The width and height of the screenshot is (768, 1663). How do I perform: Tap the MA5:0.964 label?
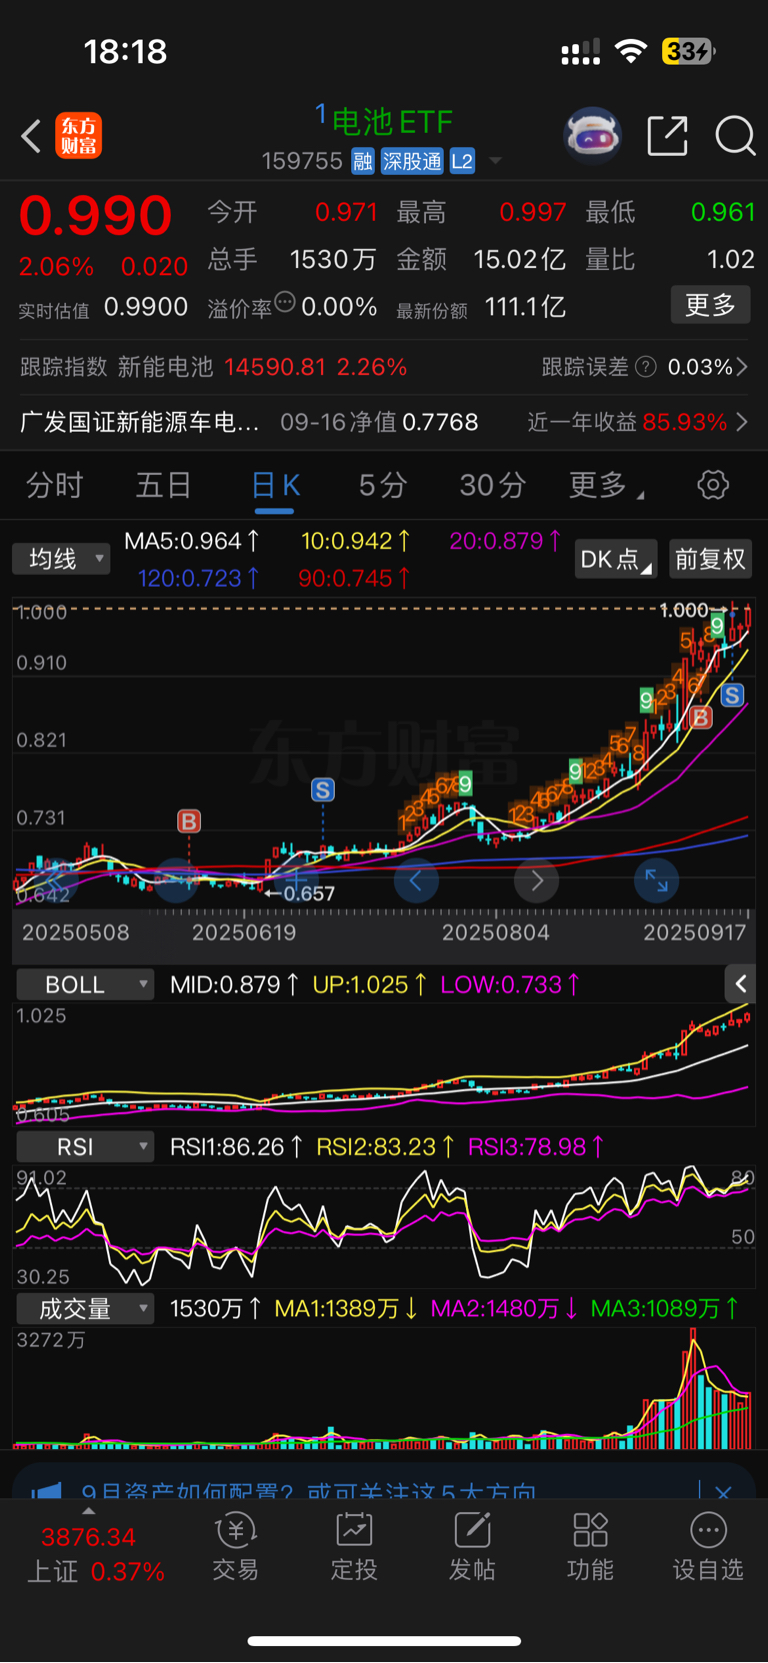coord(192,541)
